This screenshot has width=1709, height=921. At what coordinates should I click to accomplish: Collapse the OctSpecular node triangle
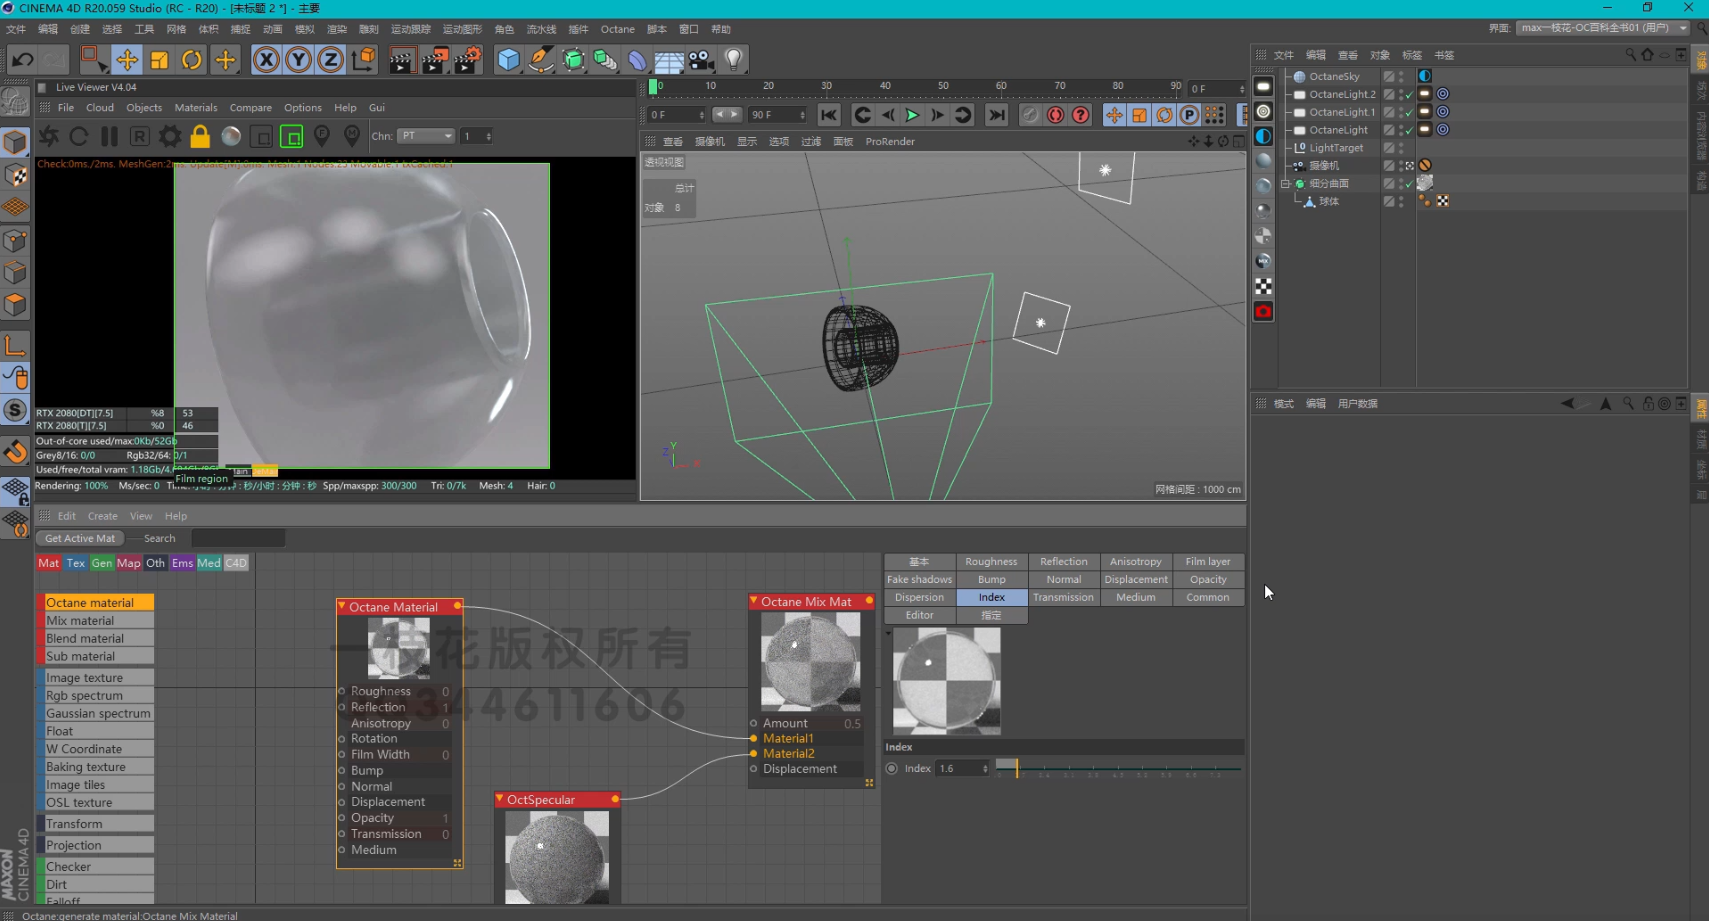tap(500, 800)
